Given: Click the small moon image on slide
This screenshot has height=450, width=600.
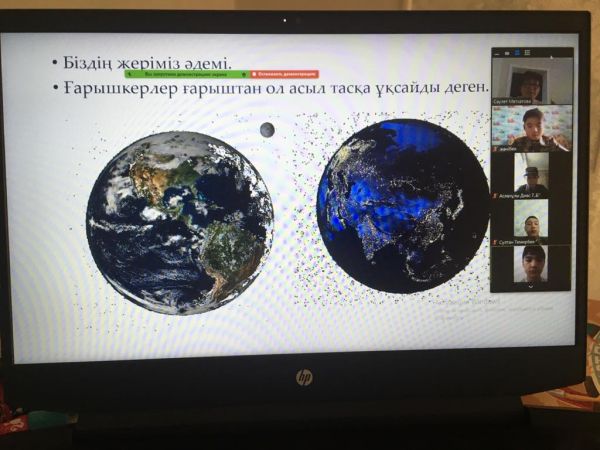Looking at the screenshot, I should tap(267, 129).
